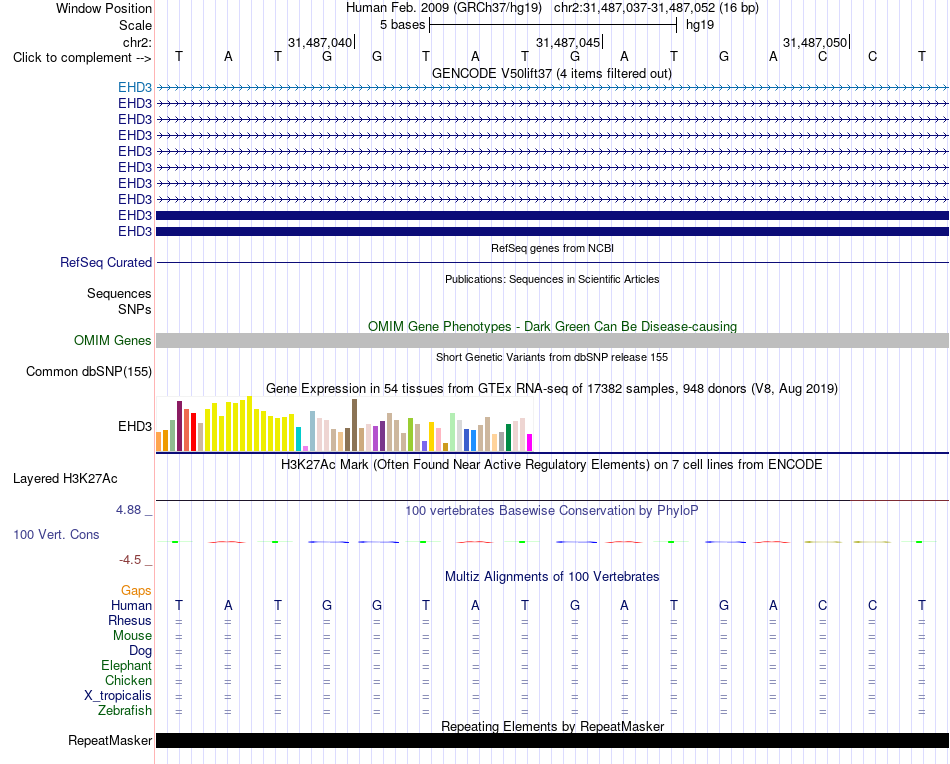The image size is (950, 764).
Task: Click 'Short Genetic Variants from dbSNP' title
Action: tap(552, 357)
